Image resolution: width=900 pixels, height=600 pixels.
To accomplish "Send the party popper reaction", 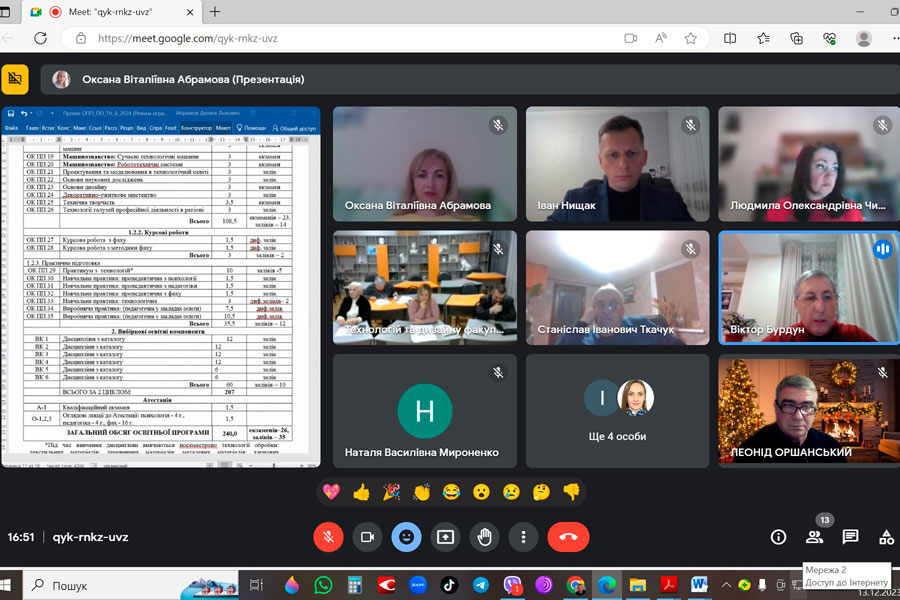I will [x=391, y=491].
